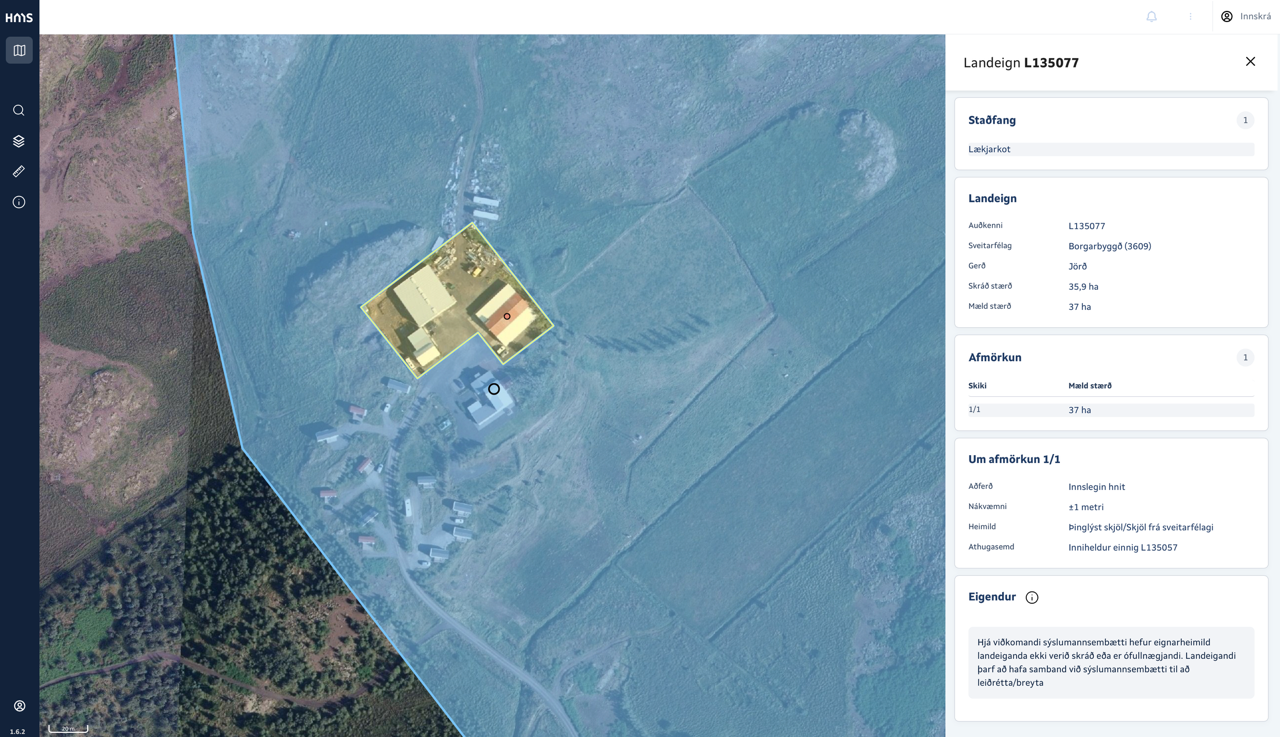
Task: Select the ruler measurement tool
Action: [19, 171]
